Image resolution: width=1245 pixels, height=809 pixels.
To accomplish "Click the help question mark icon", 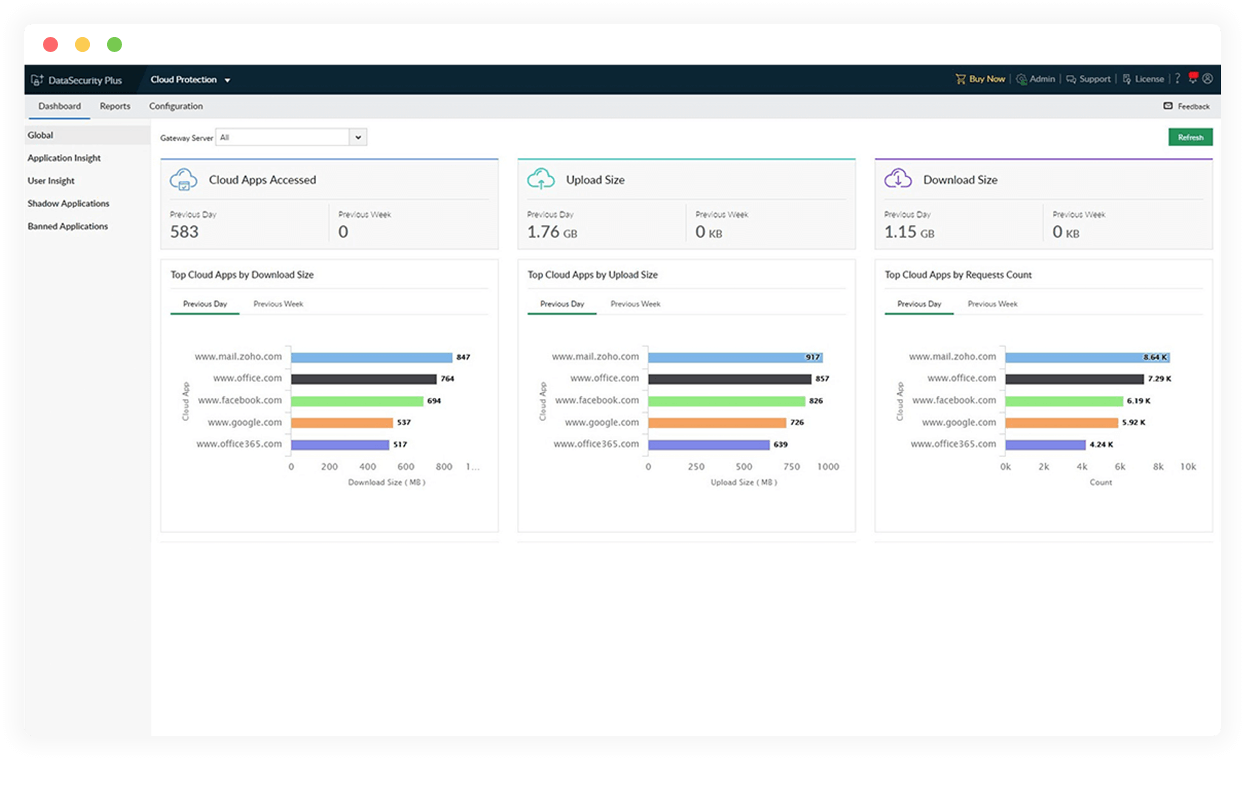I will pos(1177,79).
